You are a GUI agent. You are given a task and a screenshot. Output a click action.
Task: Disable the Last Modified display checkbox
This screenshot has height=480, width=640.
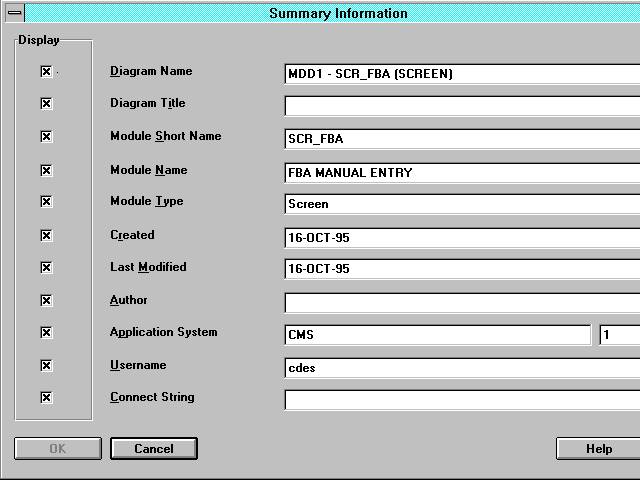[x=46, y=268]
